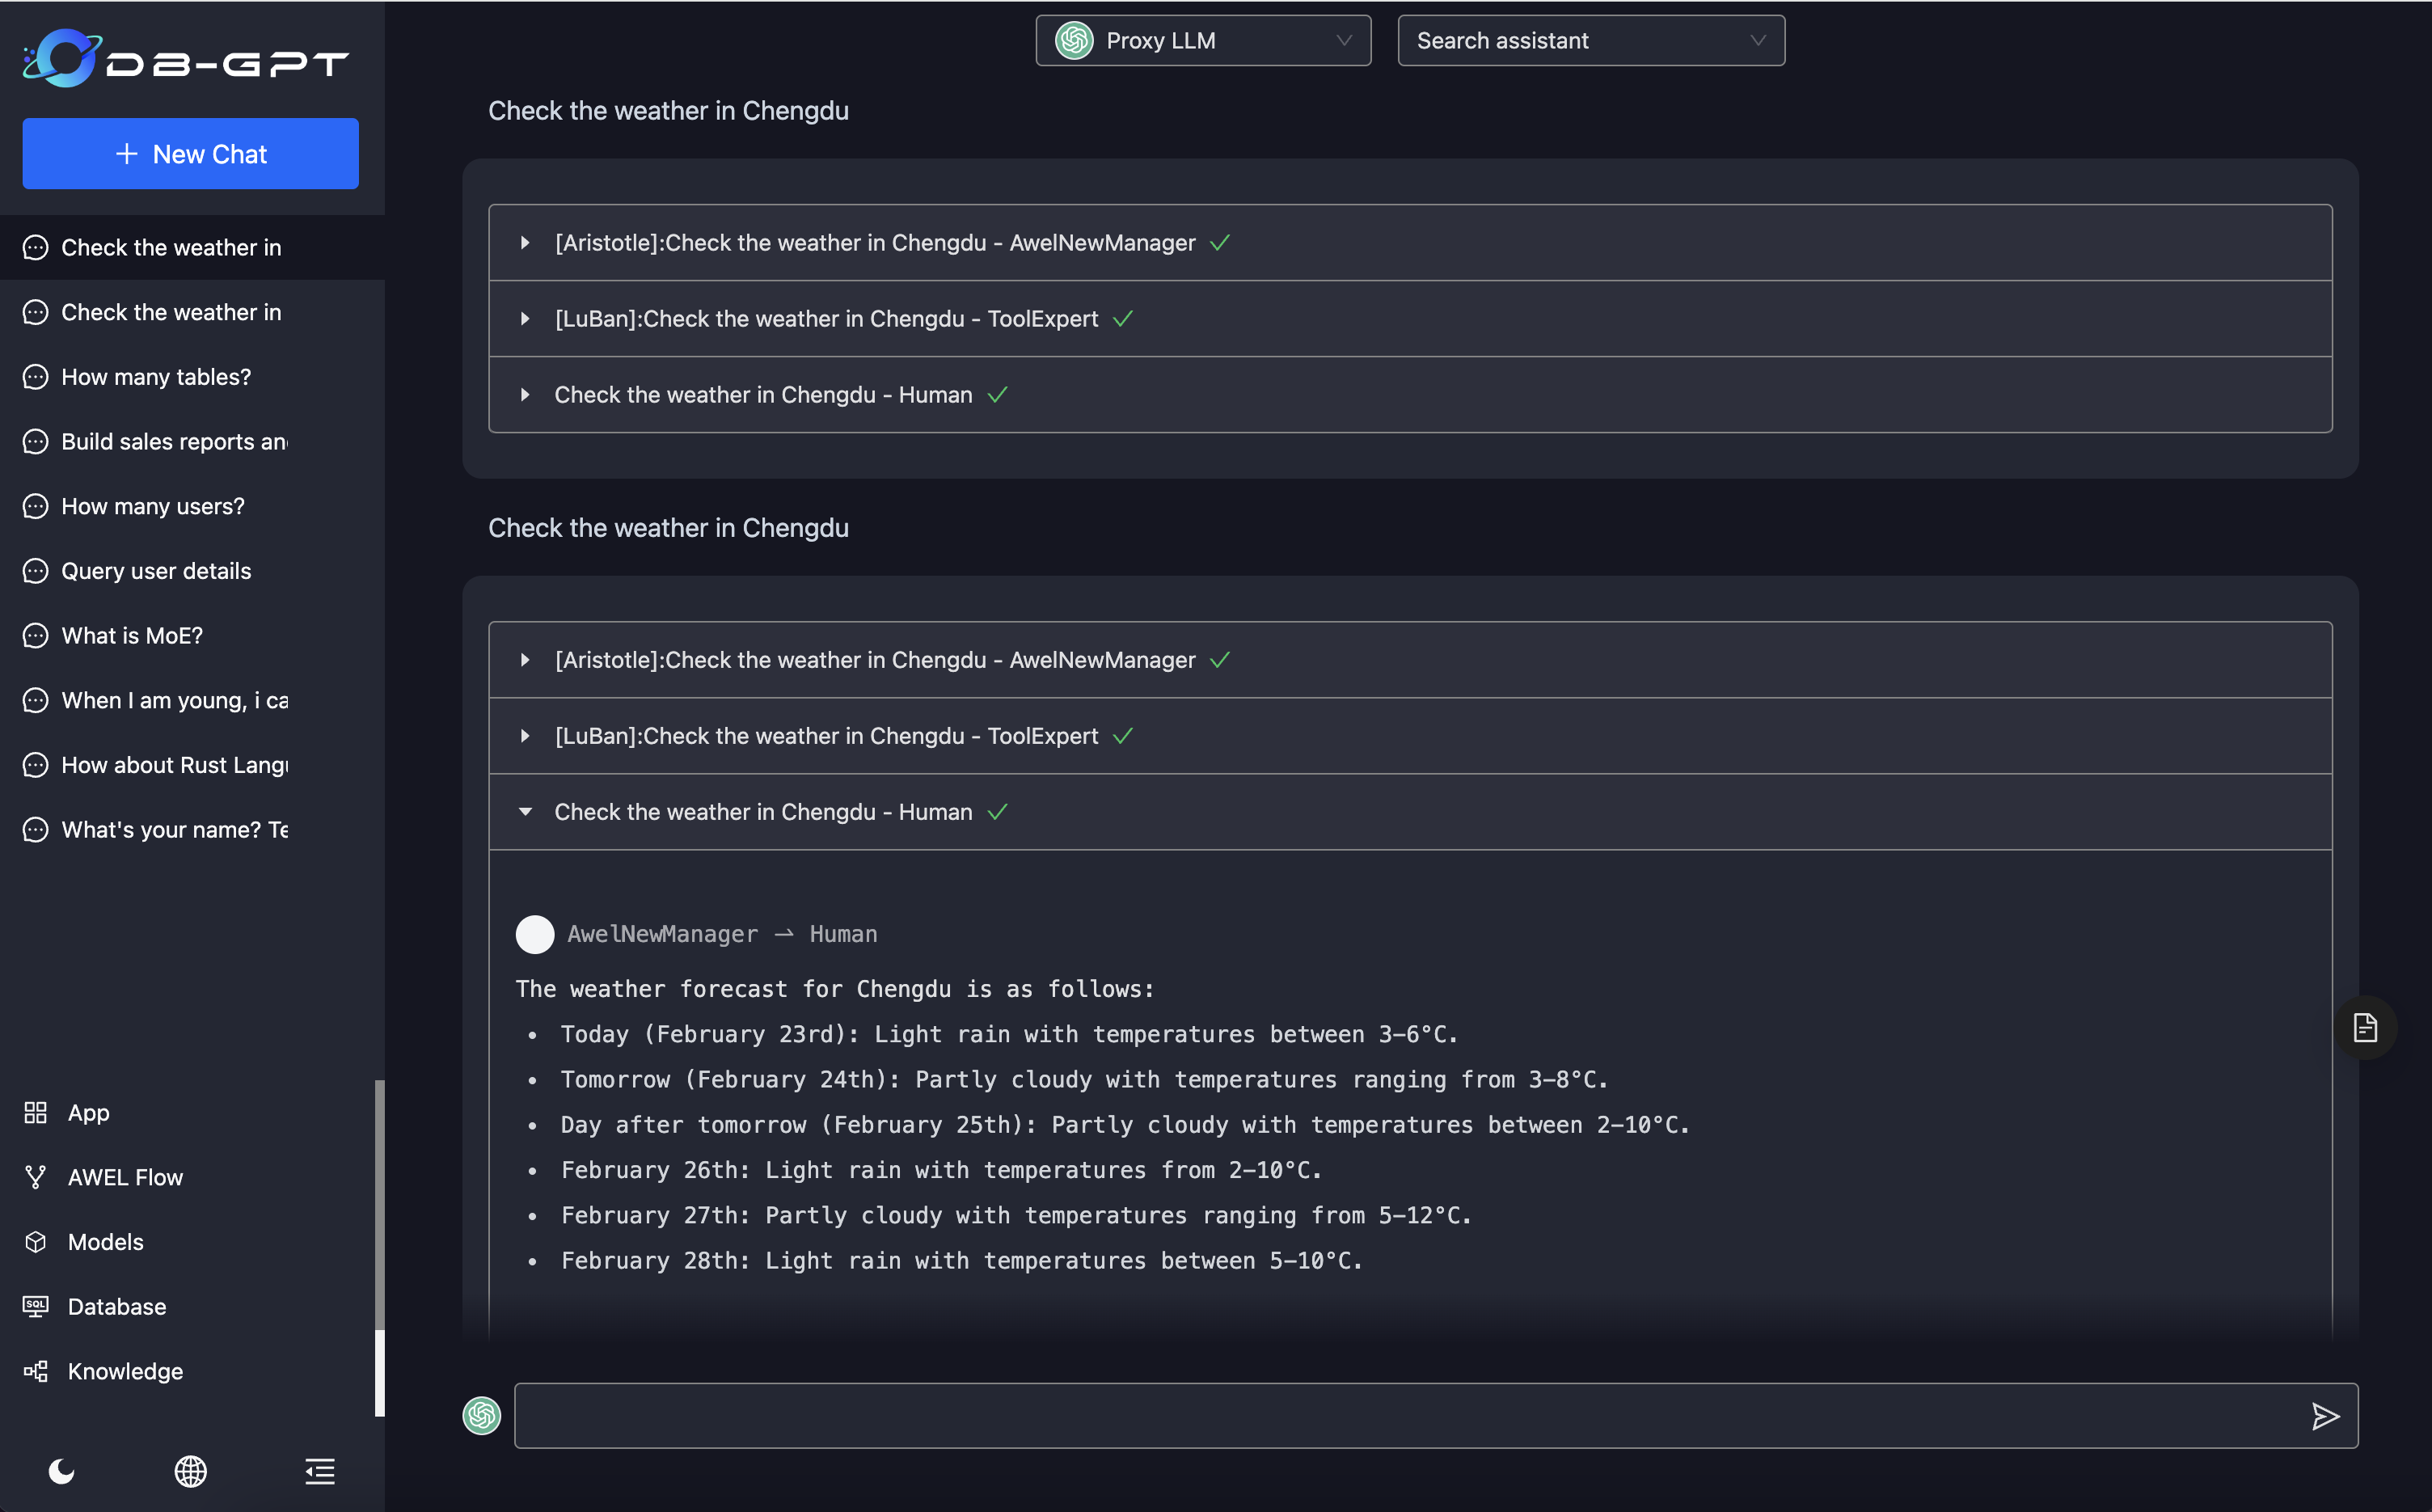This screenshot has width=2432, height=1512.
Task: Open the App section in the sidebar
Action: click(87, 1113)
